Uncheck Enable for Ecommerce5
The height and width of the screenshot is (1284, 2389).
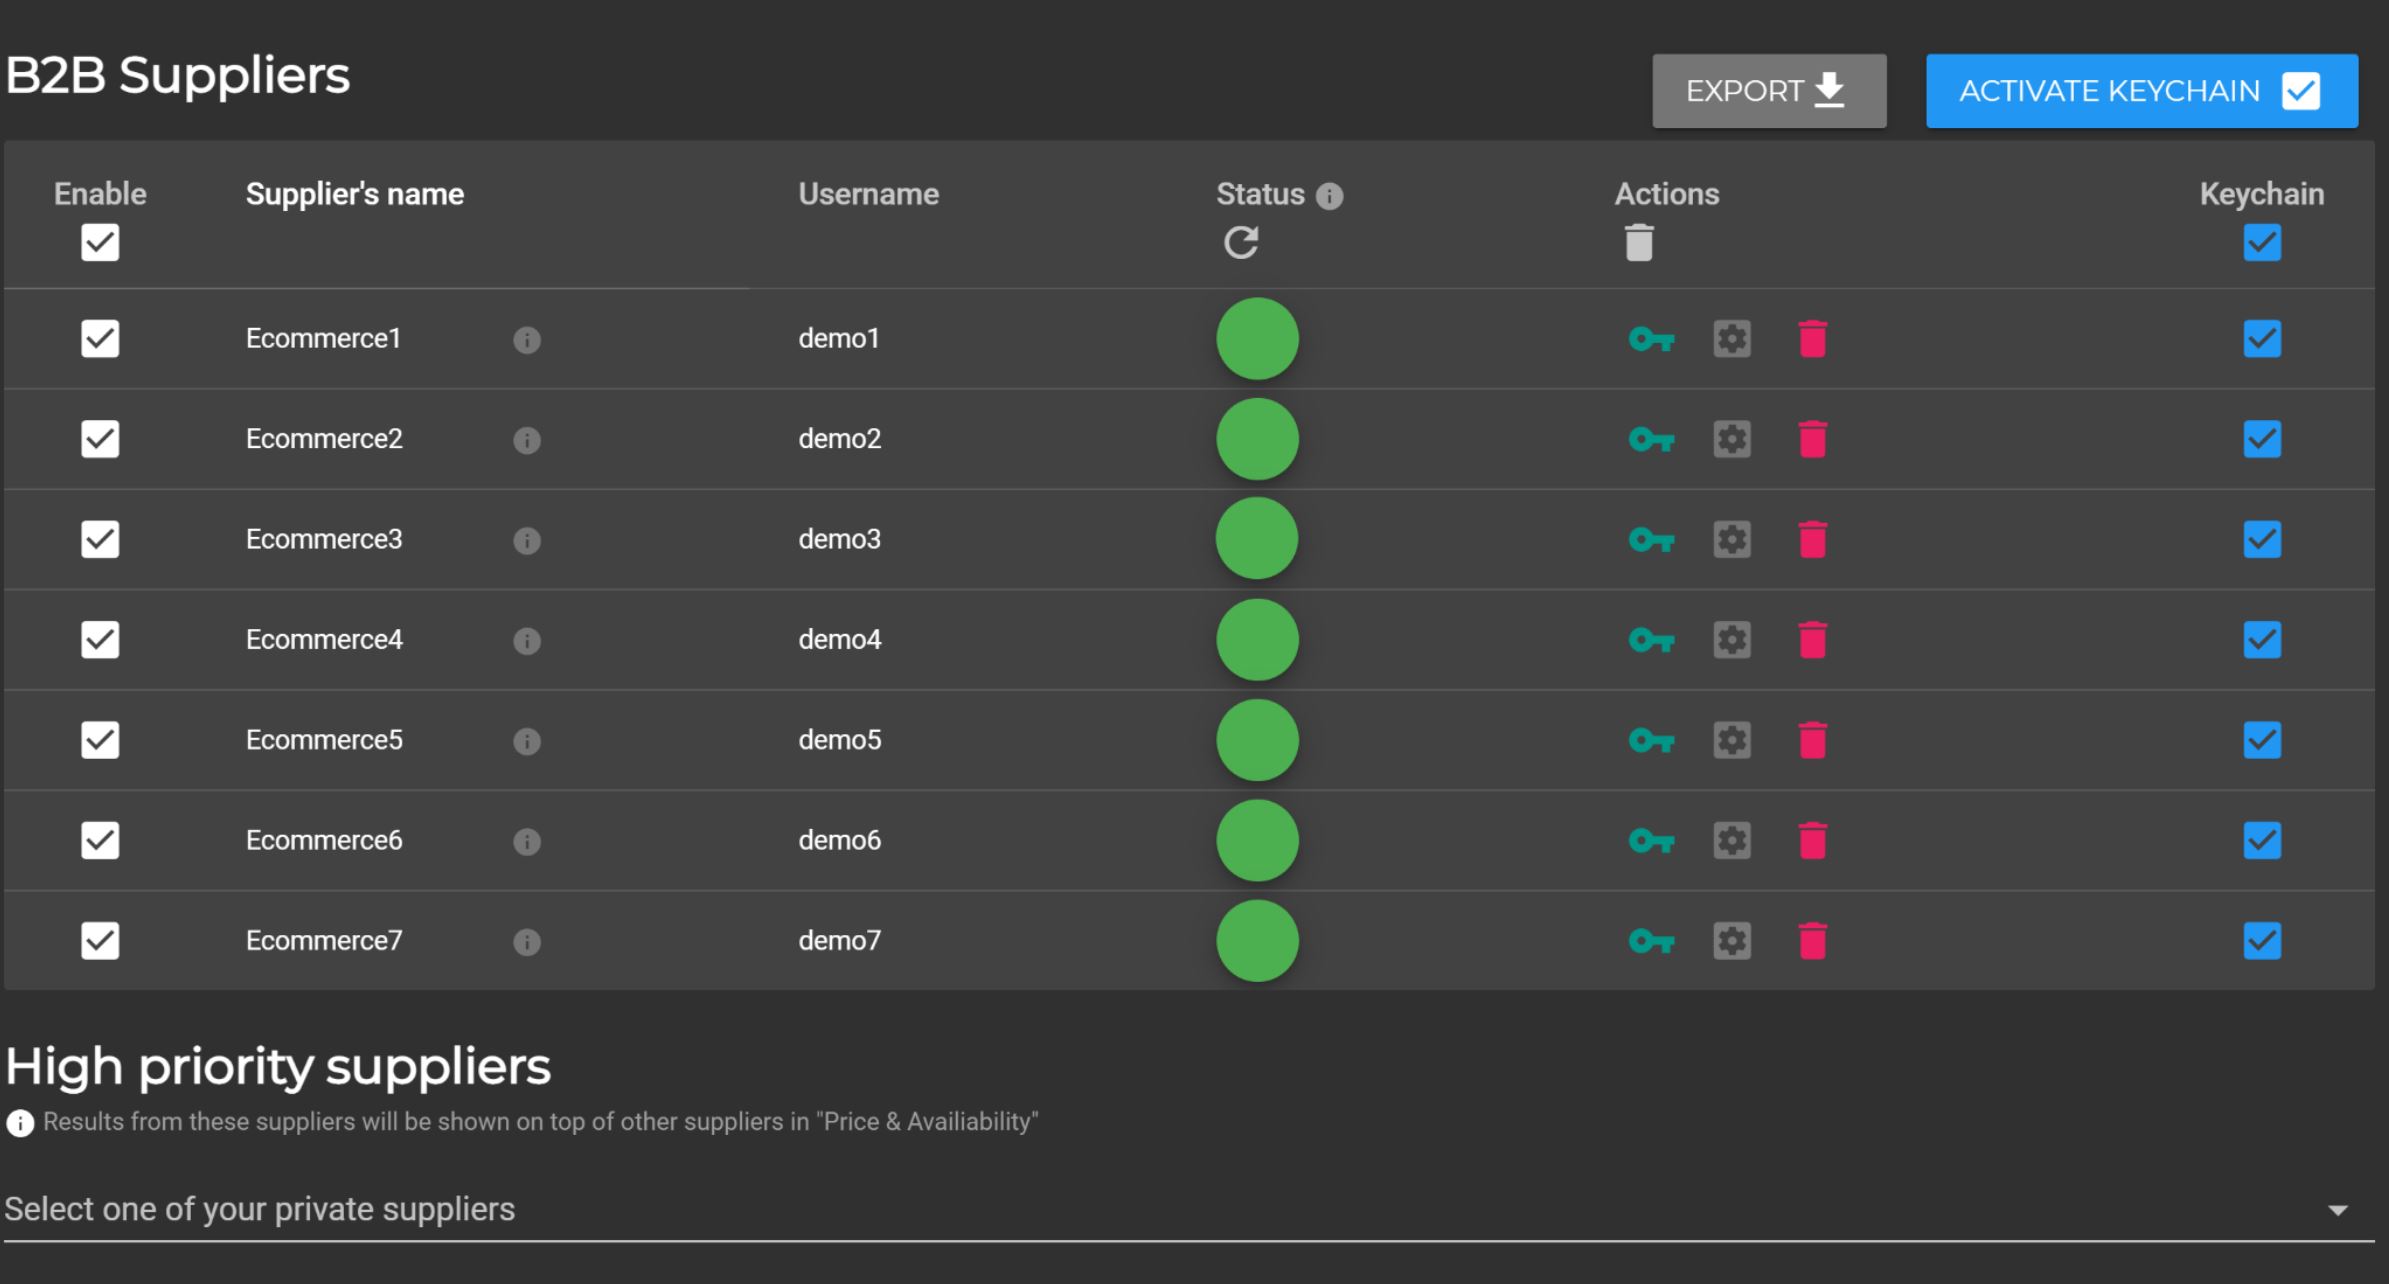pos(100,741)
